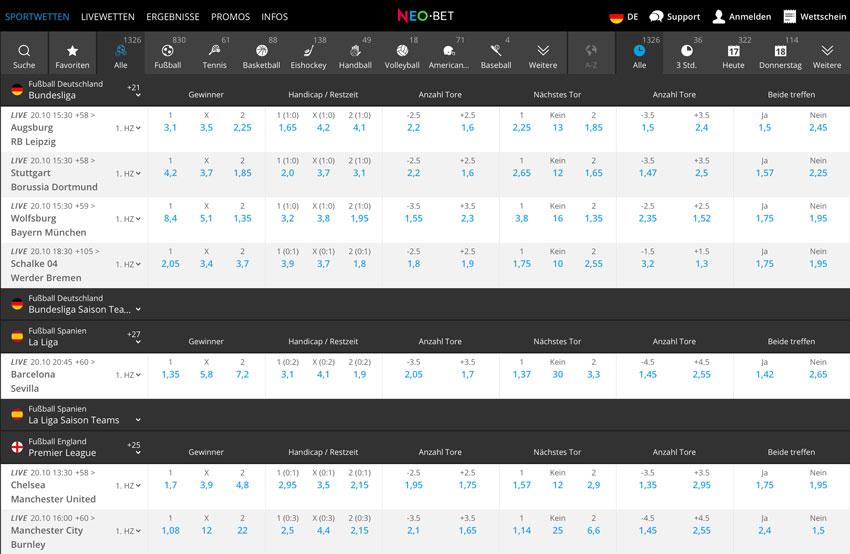Collapse the Premier League +25 section chevron
Image resolution: width=850 pixels, height=554 pixels.
click(x=138, y=453)
